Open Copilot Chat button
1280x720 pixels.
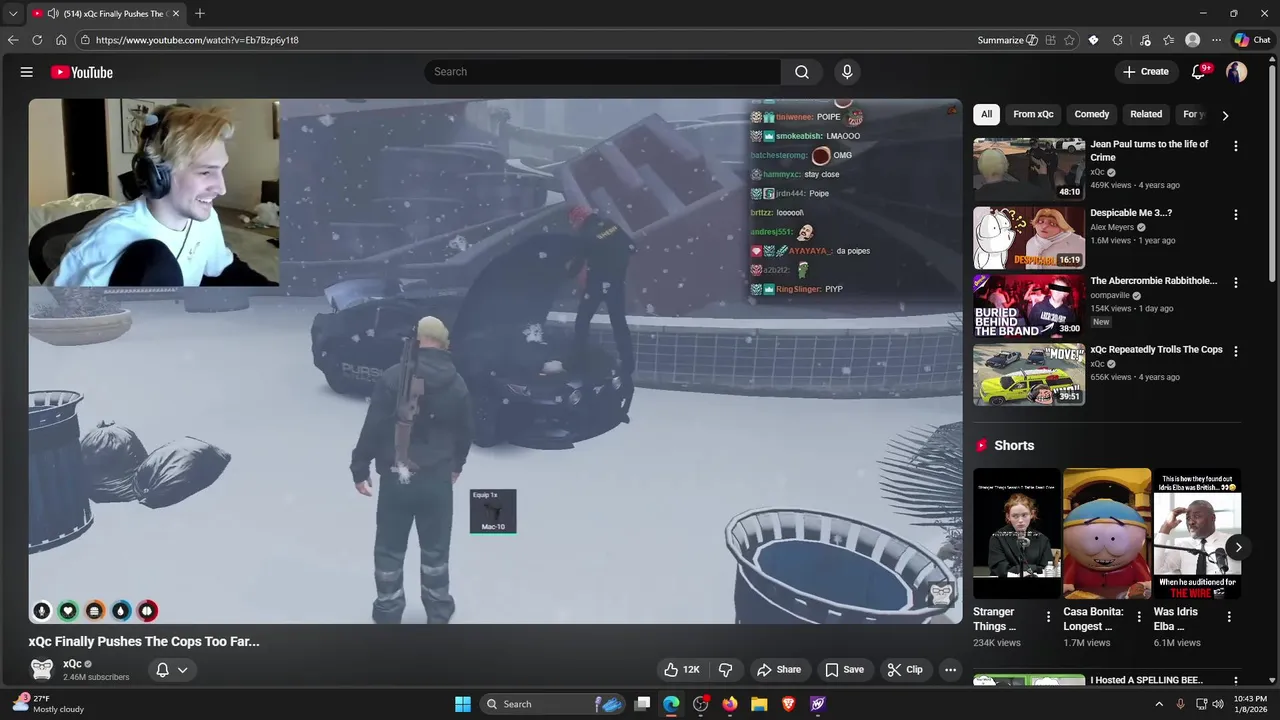[1252, 40]
